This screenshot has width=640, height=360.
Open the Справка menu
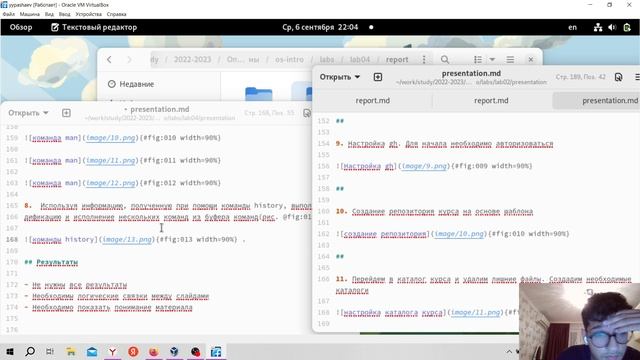click(116, 14)
